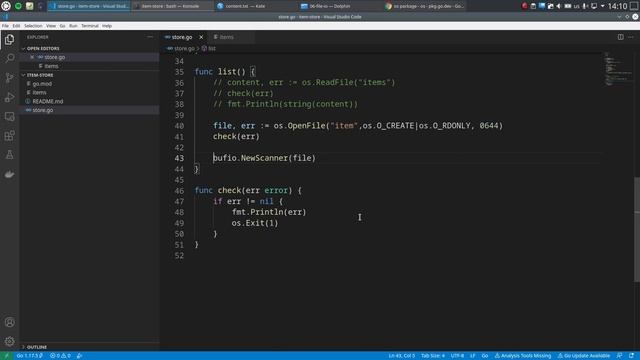Open the KDE application launcher
Screen dimensions: 640x360
[x=6, y=6]
